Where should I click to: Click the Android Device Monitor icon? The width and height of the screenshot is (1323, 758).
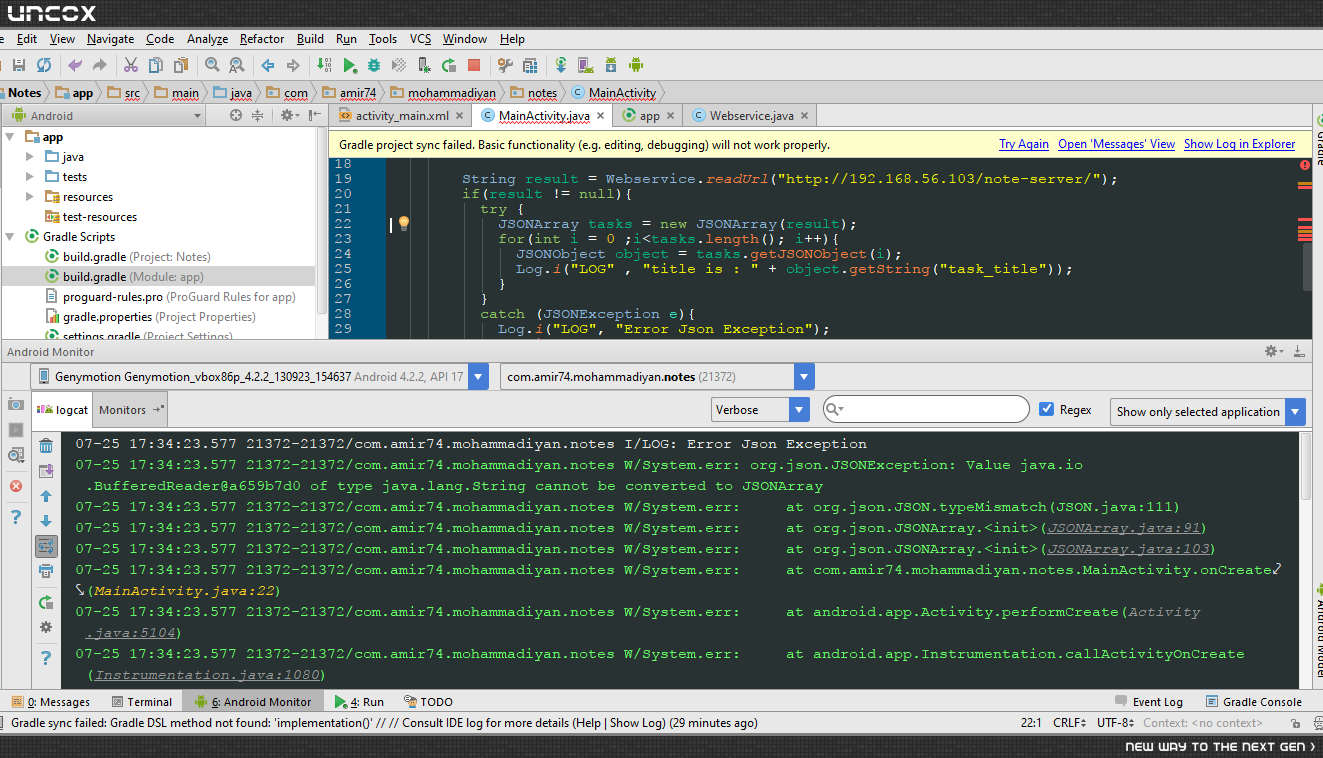636,65
